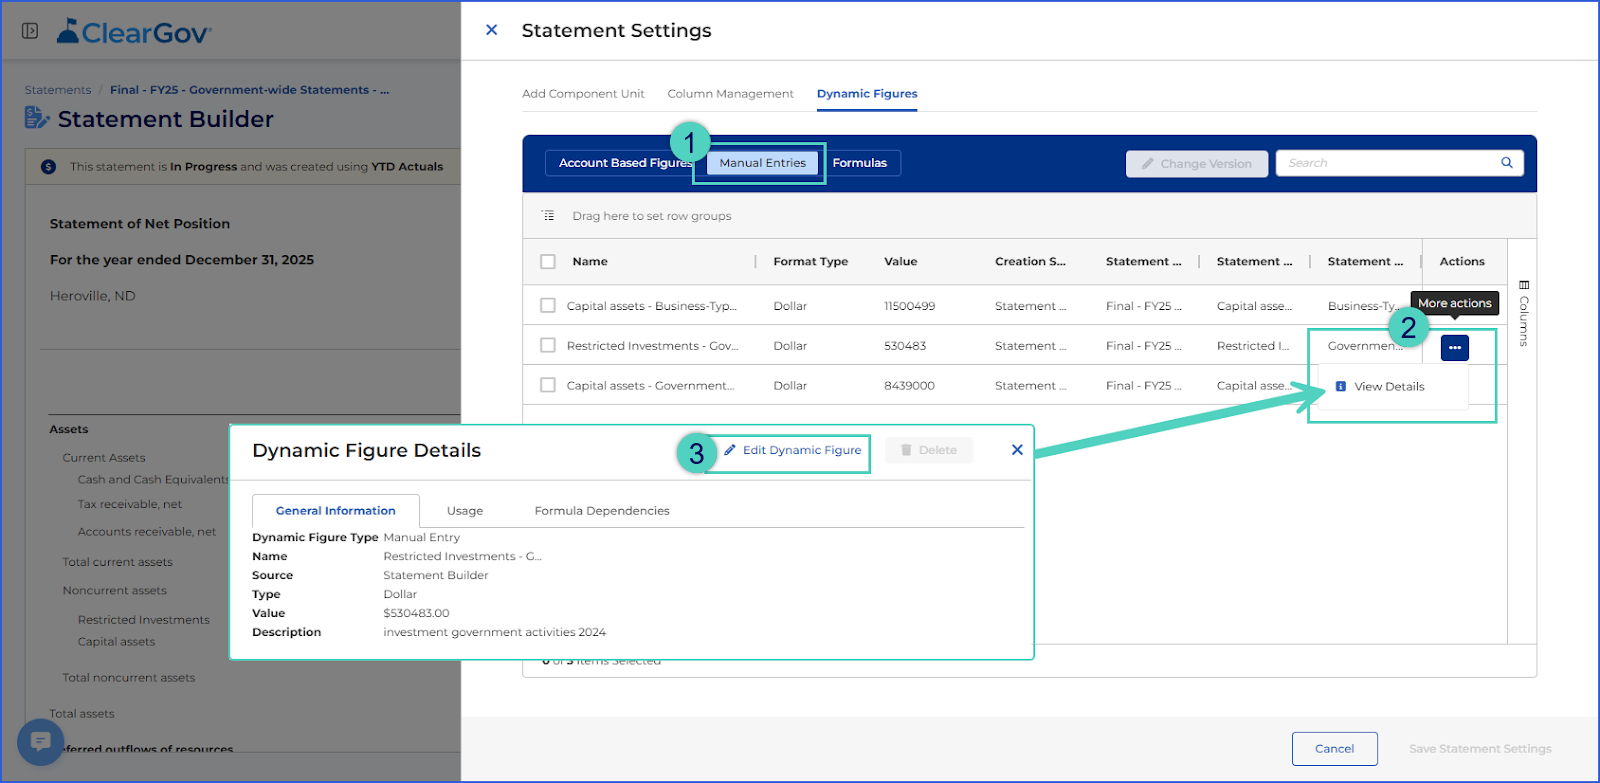
Task: Click the Cancel button
Action: pos(1334,748)
